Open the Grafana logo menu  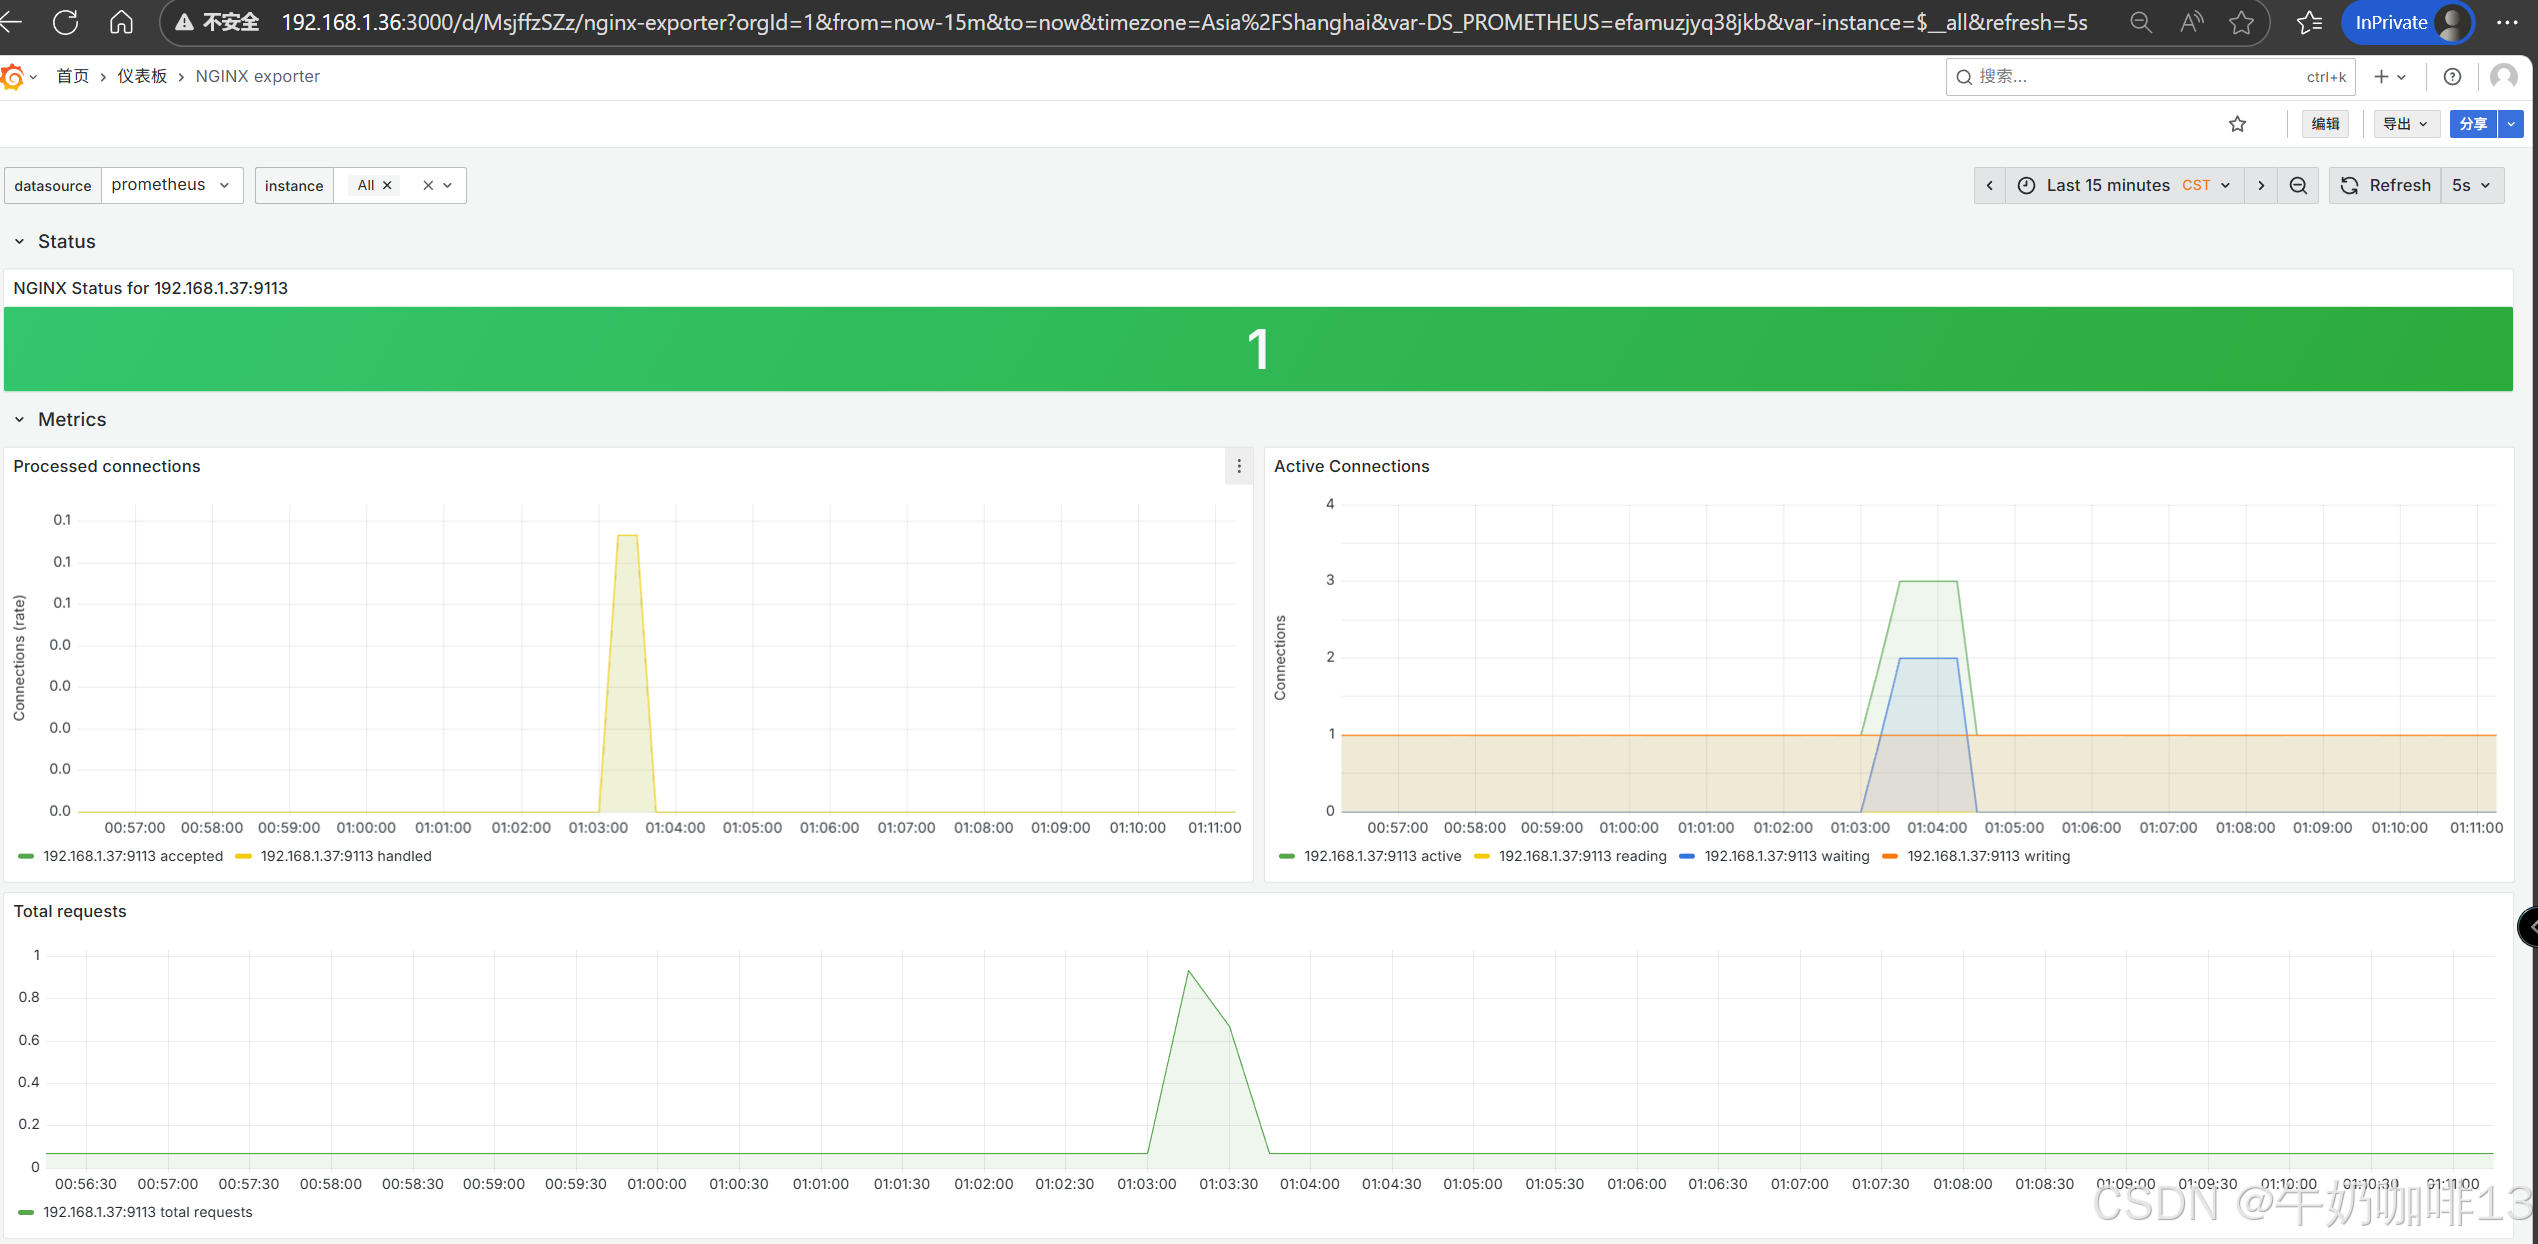pyautogui.click(x=14, y=77)
